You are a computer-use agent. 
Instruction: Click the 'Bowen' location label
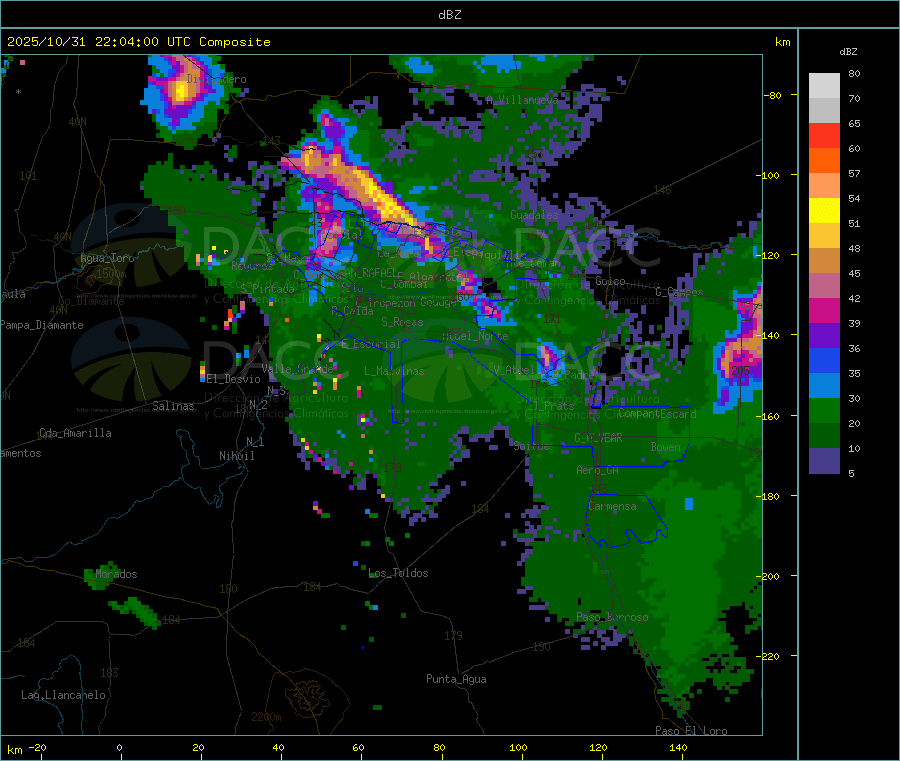coord(666,447)
